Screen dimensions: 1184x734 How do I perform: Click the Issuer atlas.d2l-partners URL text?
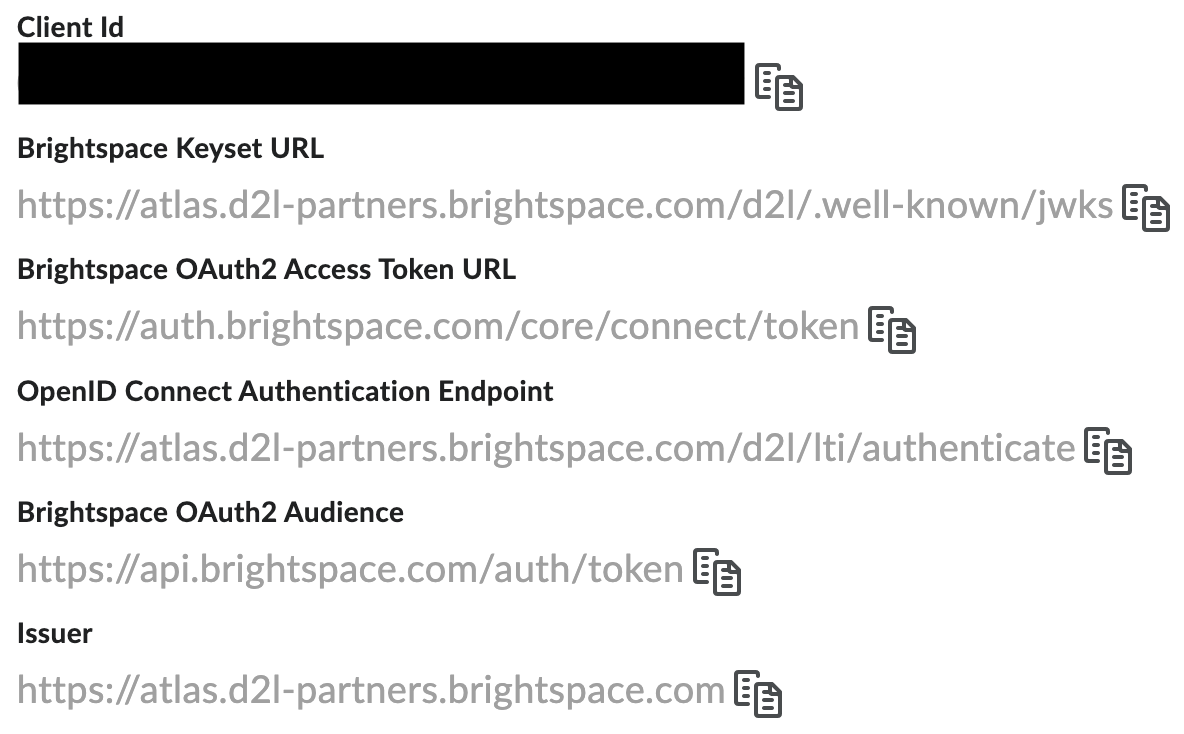point(371,690)
